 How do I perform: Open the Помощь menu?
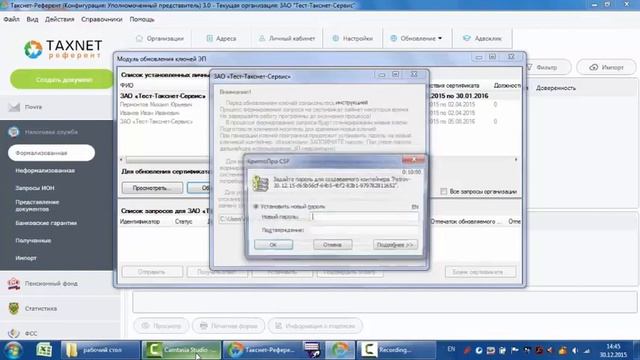tap(142, 19)
